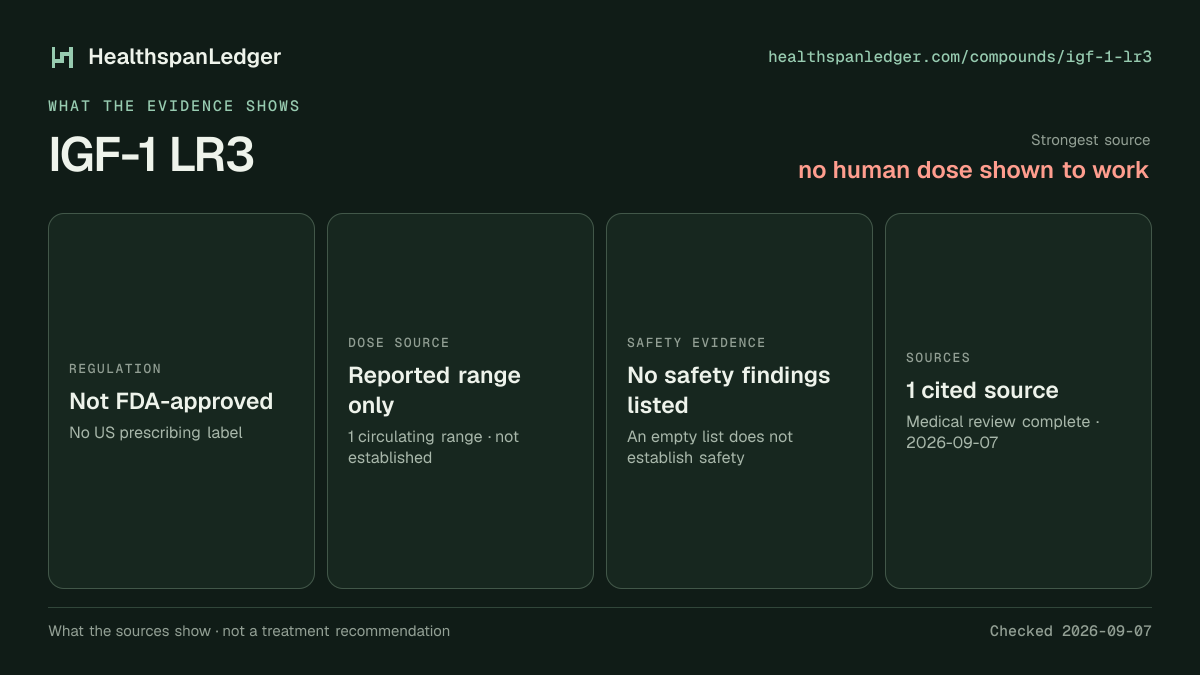Select the 'WHAT THE EVIDENCE SHOWS' heading

174,106
